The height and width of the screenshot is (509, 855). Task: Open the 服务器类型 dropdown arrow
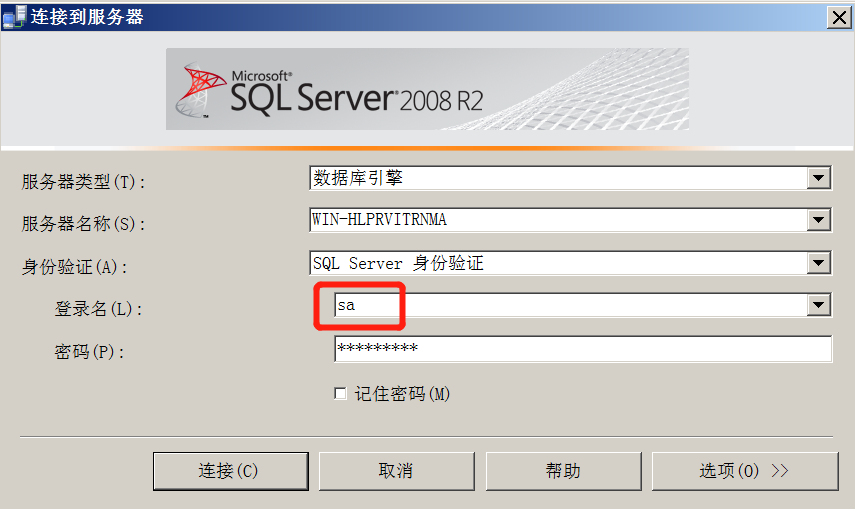click(x=818, y=178)
